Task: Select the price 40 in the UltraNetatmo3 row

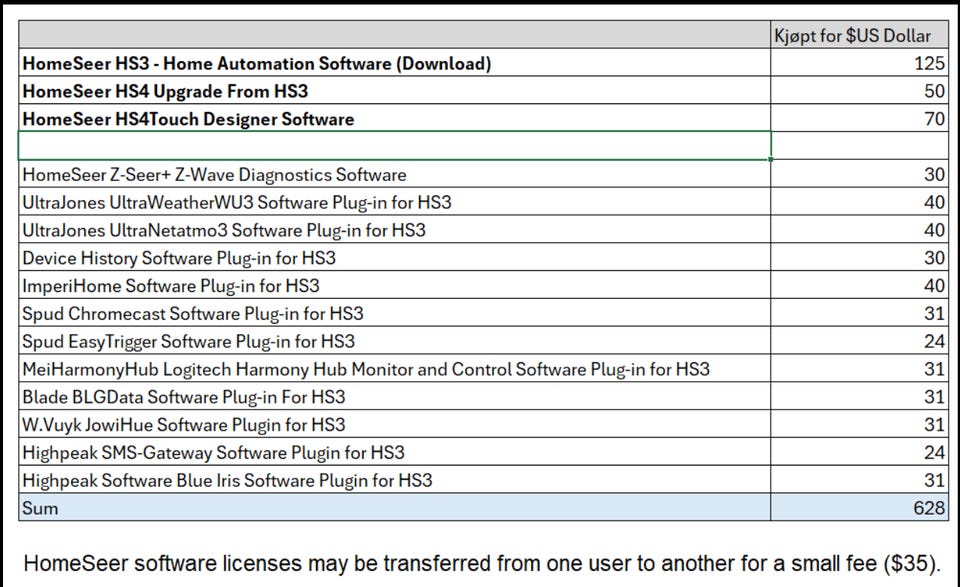Action: tap(859, 230)
